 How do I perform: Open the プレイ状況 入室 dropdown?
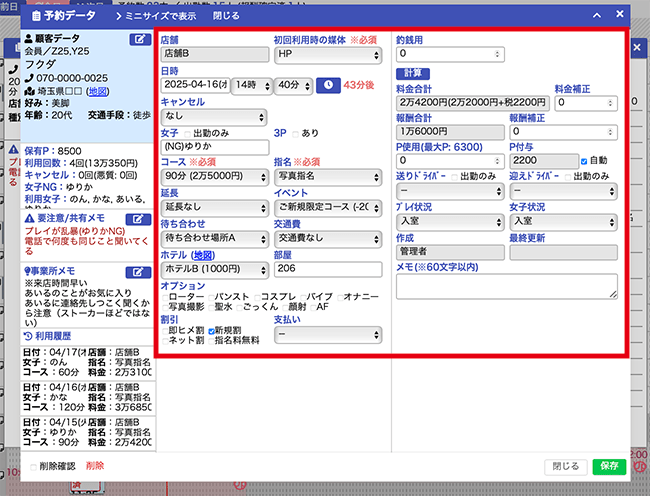[450, 222]
